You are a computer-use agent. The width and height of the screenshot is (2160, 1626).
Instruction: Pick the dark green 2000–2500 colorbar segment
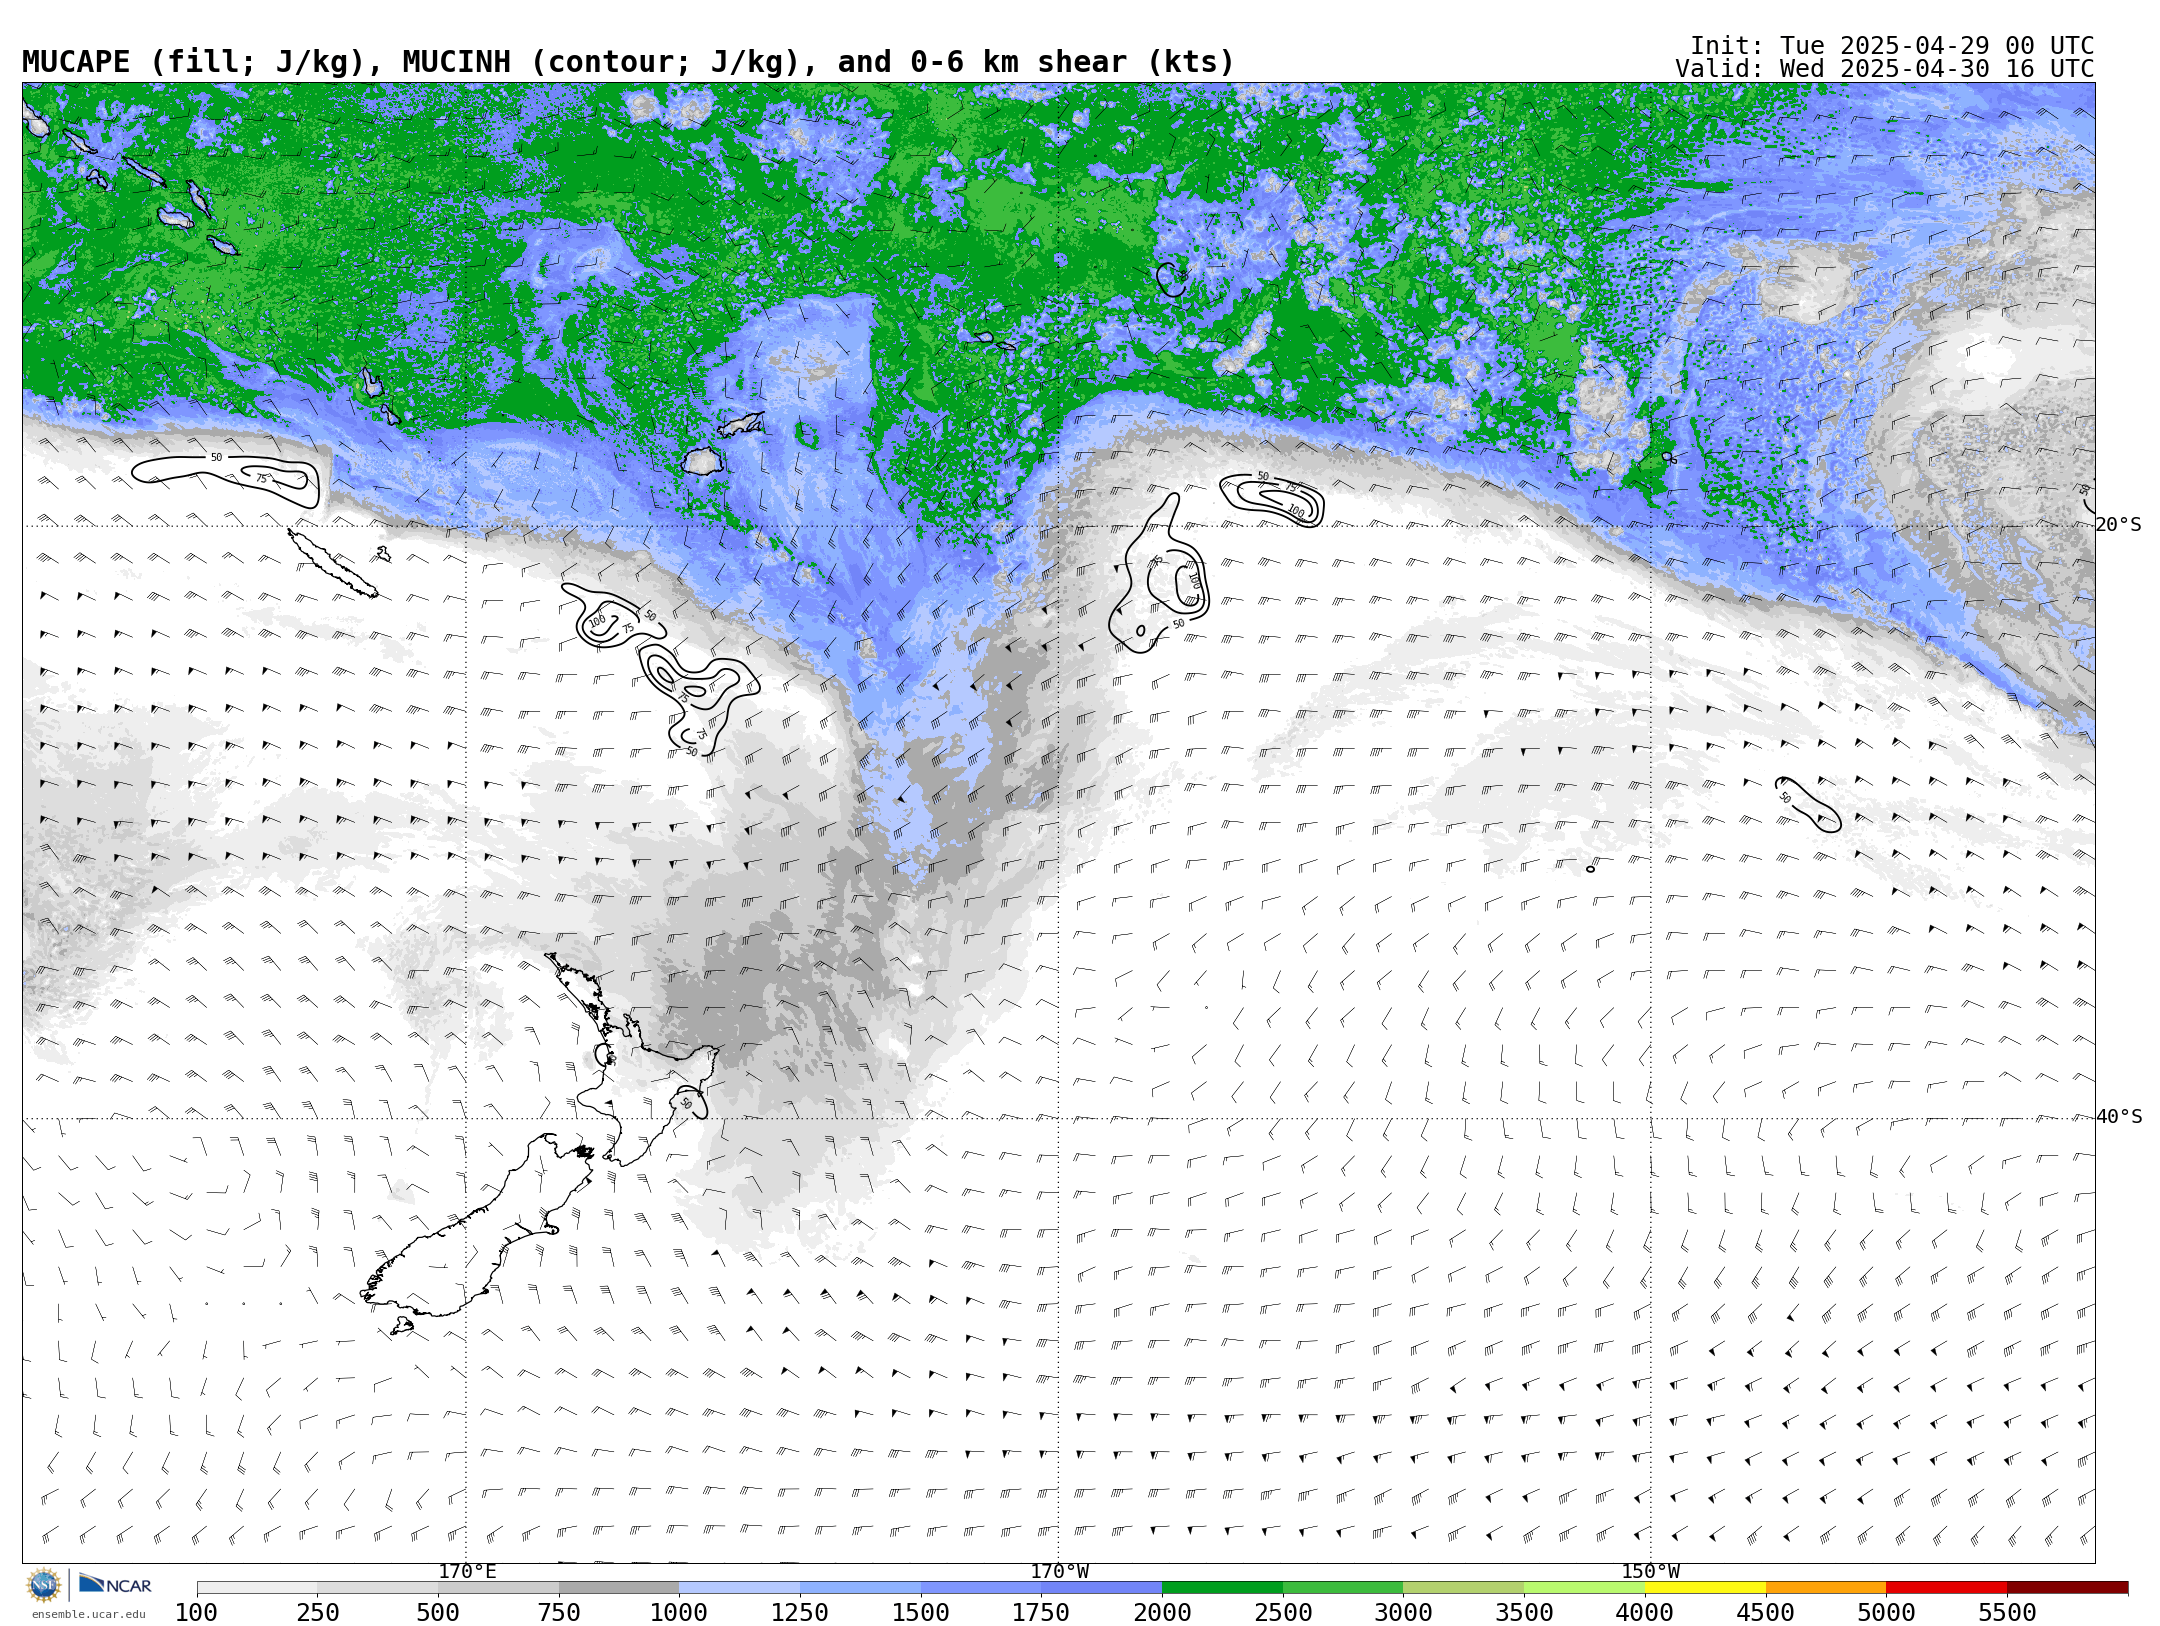tap(1222, 1588)
